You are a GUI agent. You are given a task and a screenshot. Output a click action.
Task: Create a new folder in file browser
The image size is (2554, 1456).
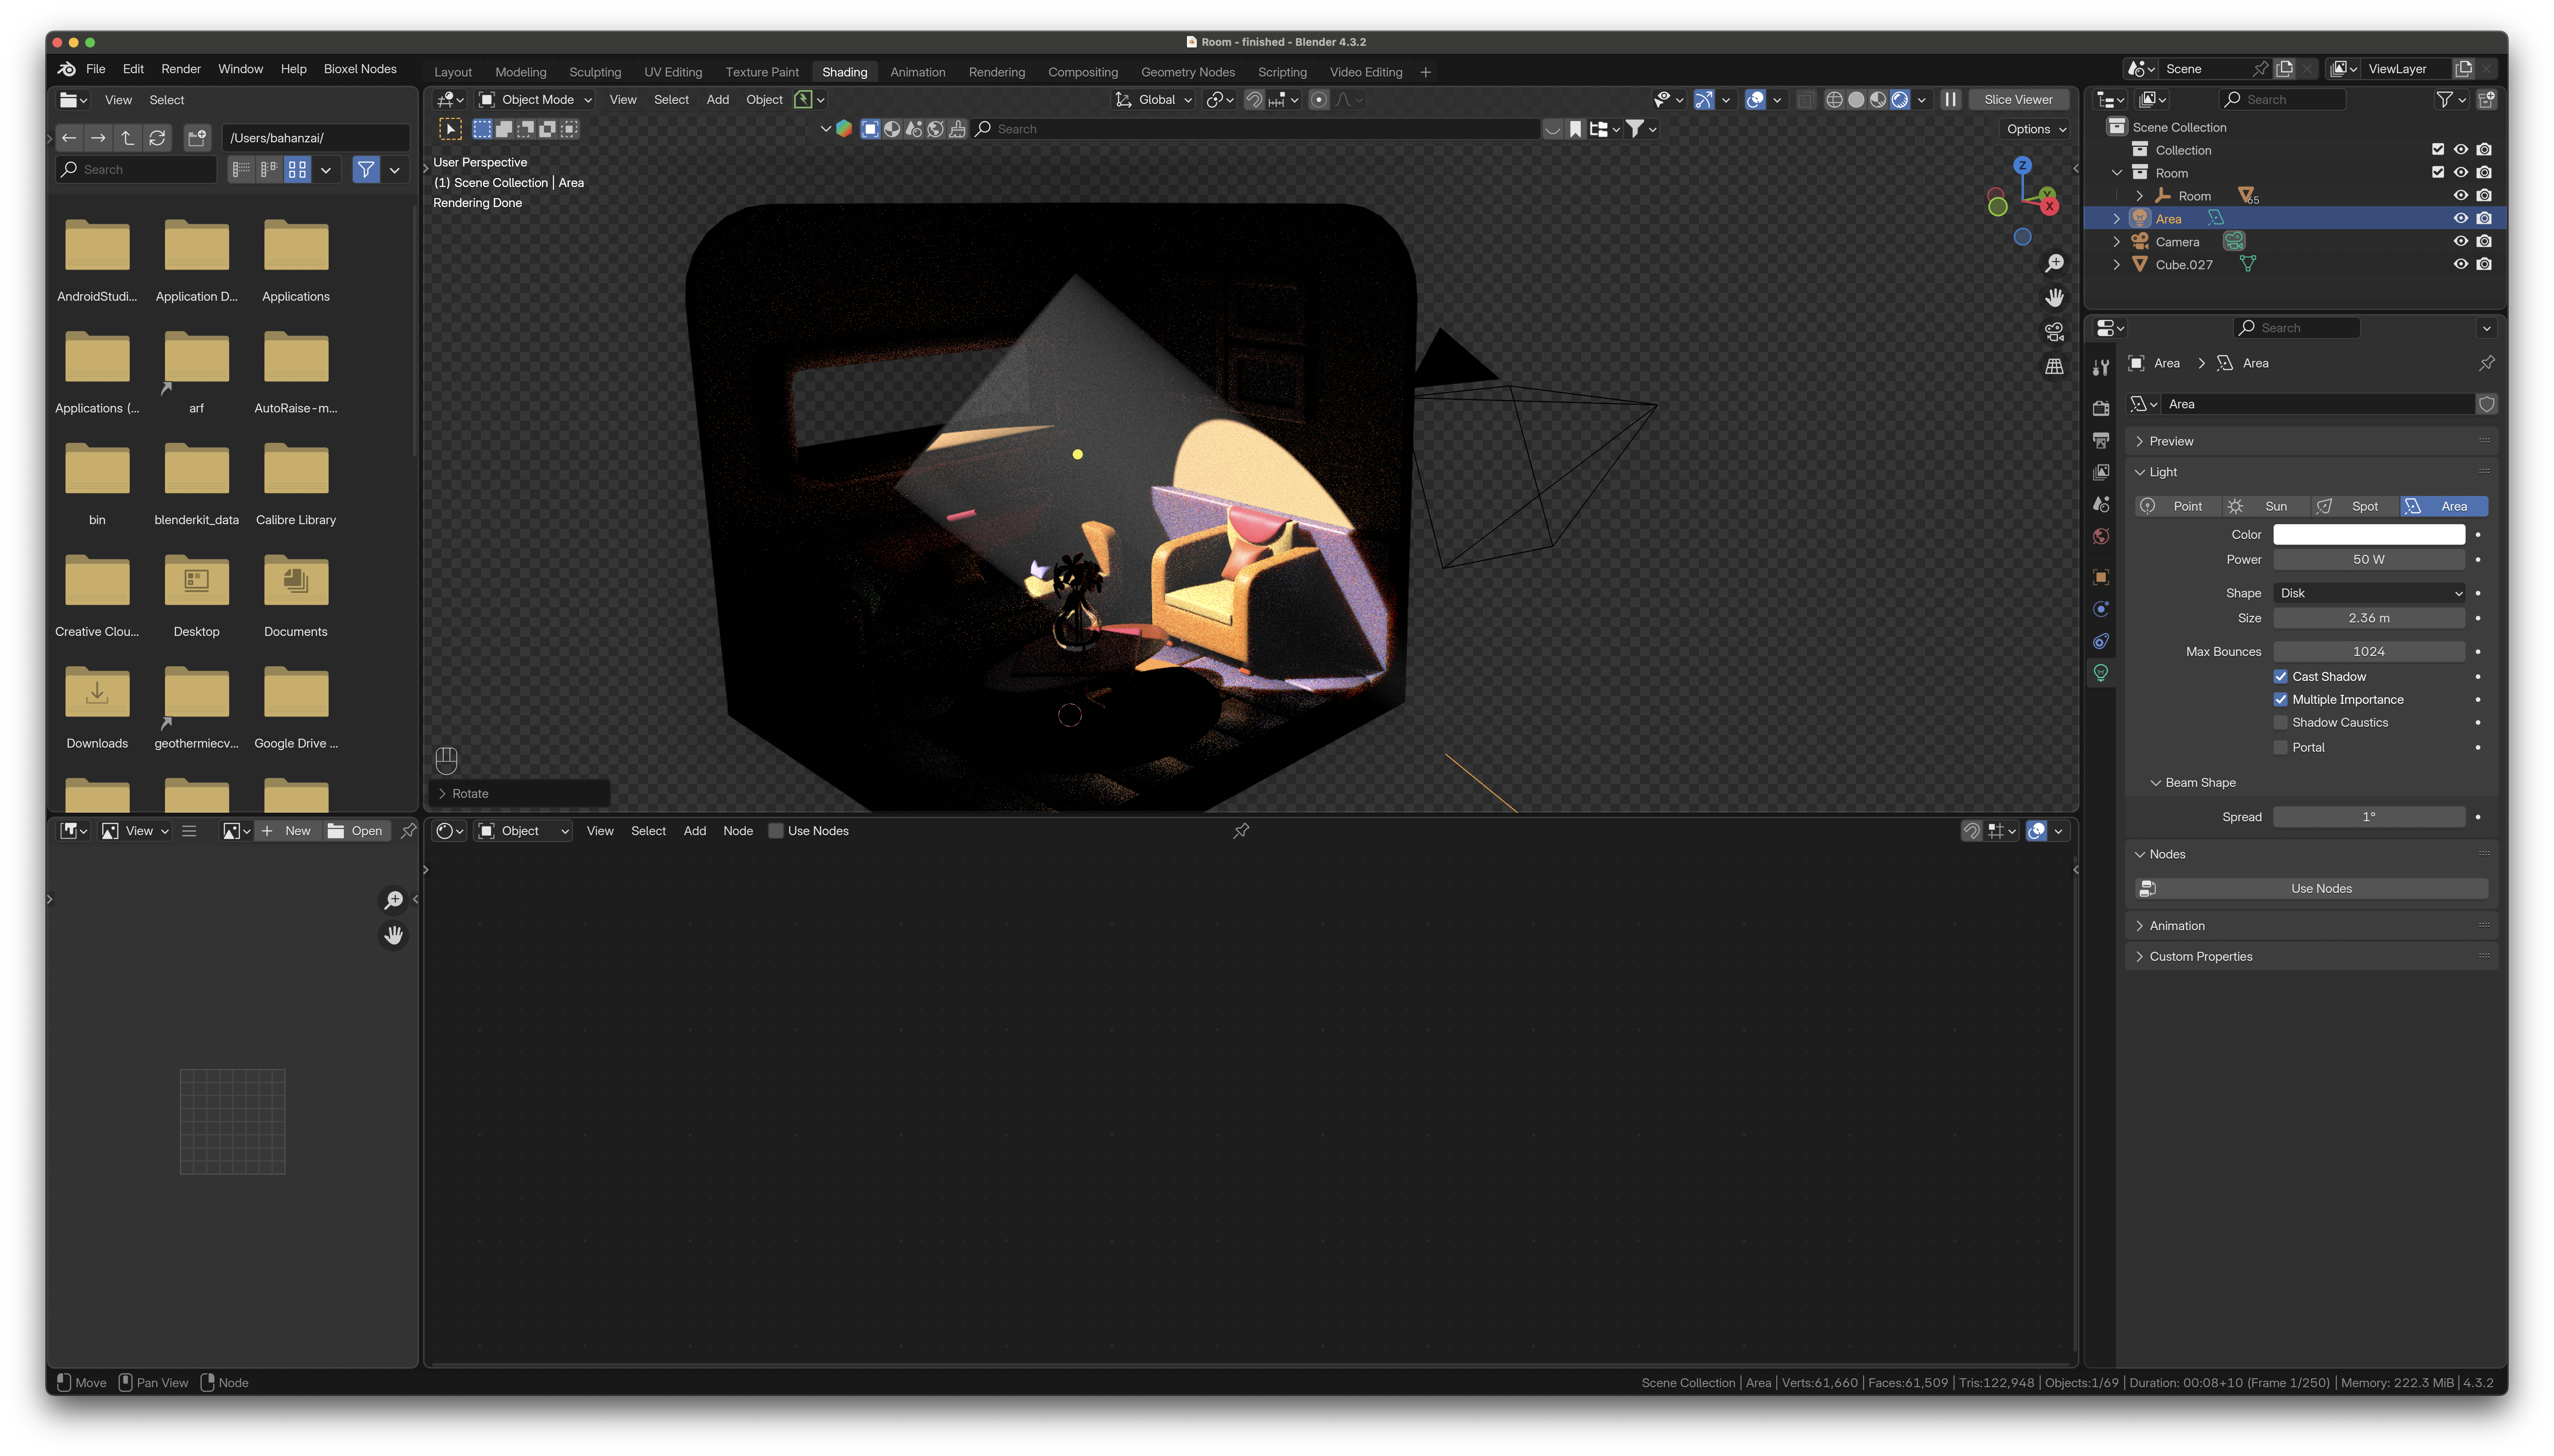[x=197, y=138]
